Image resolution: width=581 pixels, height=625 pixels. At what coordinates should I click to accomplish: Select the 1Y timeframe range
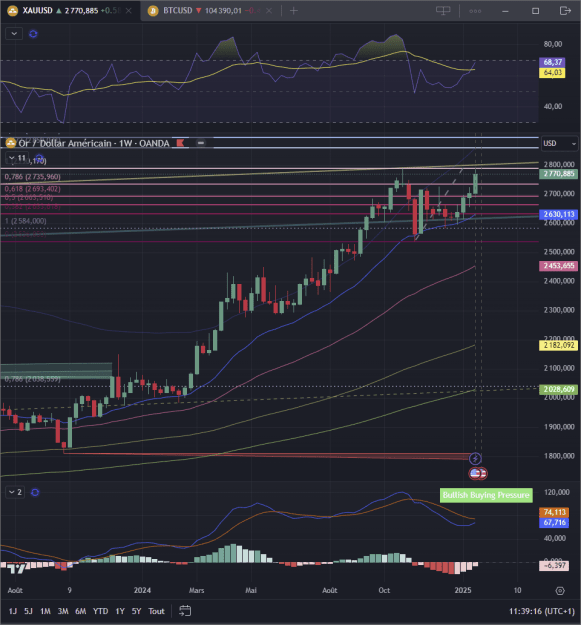[120, 611]
